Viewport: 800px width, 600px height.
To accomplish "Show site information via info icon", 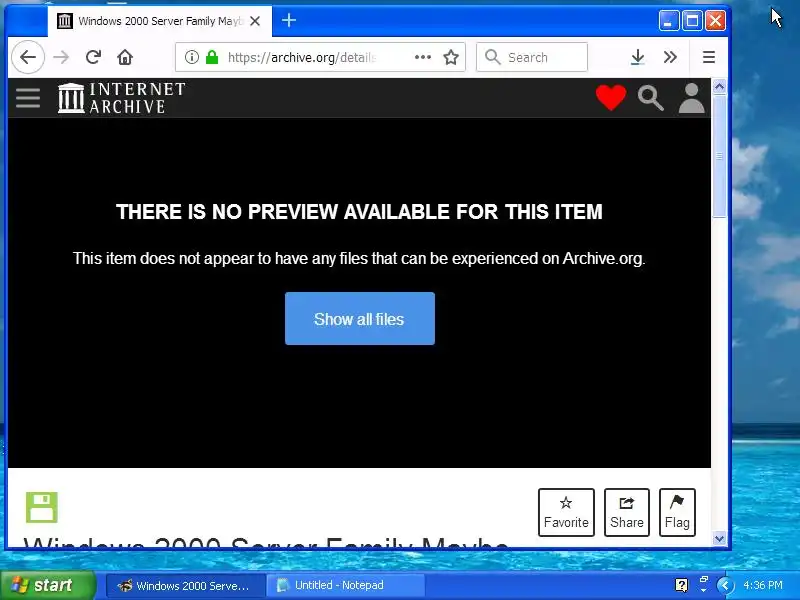I will [x=192, y=57].
